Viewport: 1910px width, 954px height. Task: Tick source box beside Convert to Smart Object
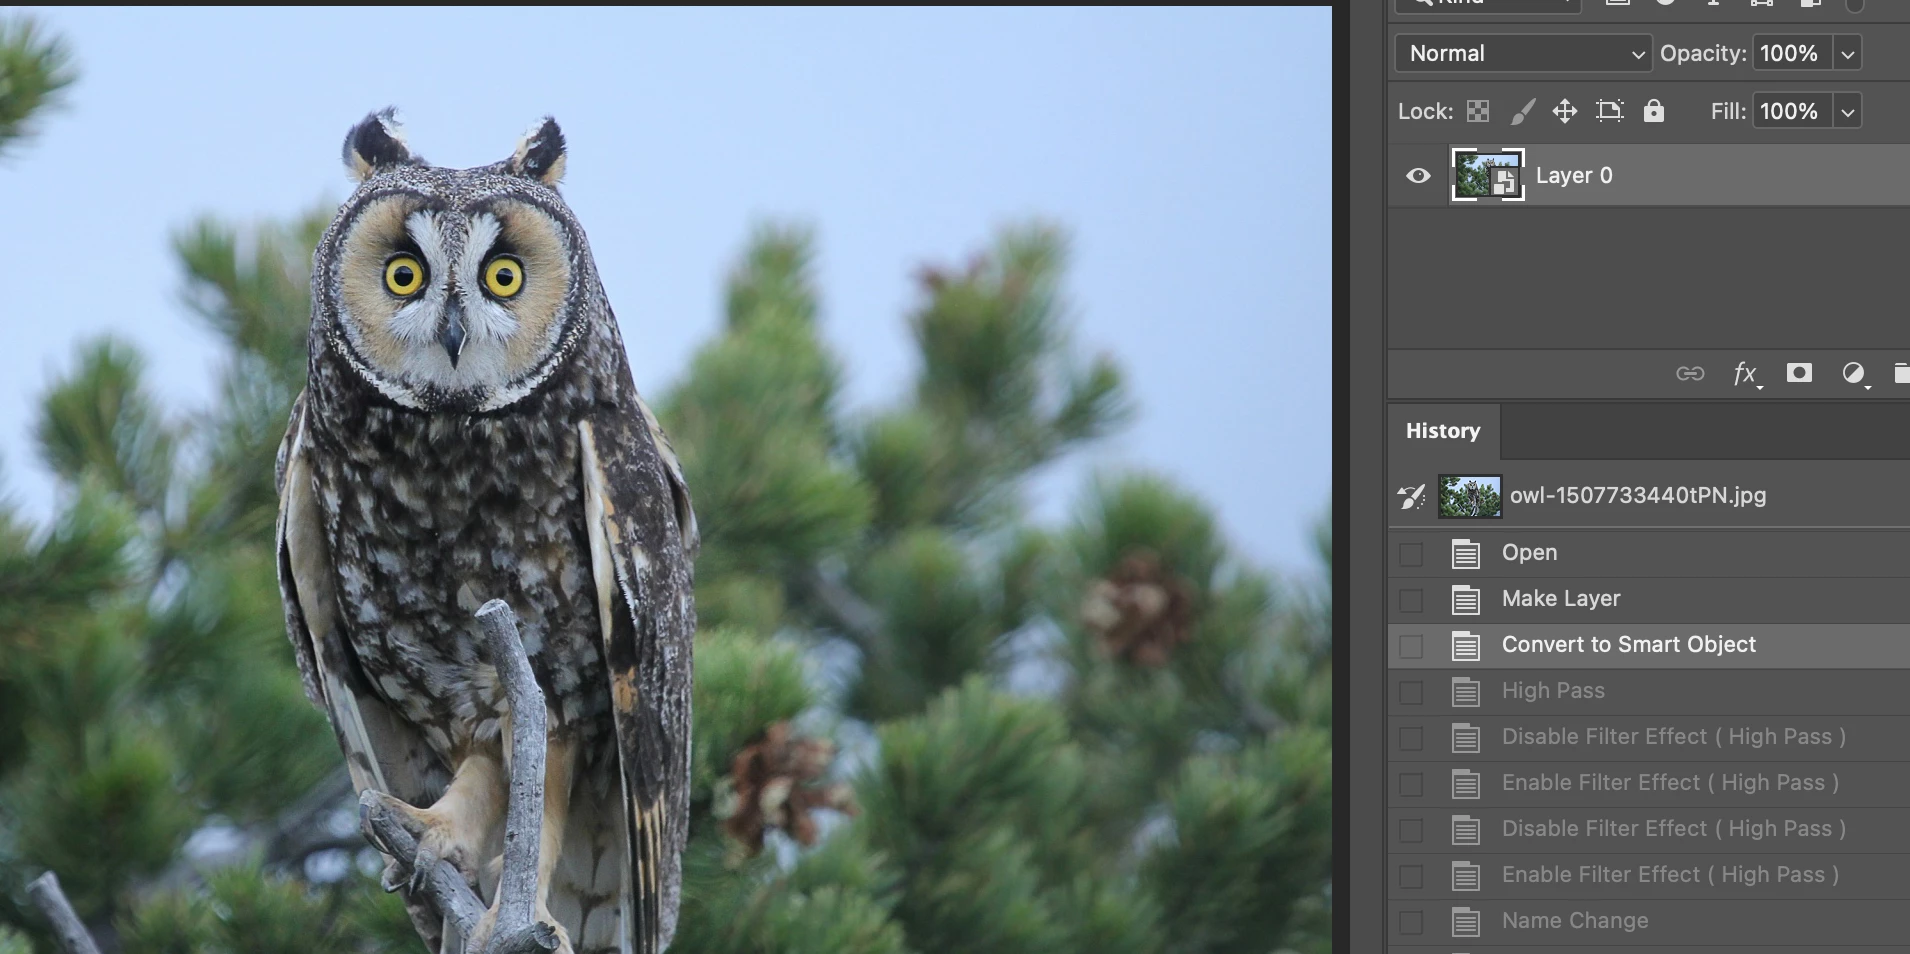coord(1411,646)
